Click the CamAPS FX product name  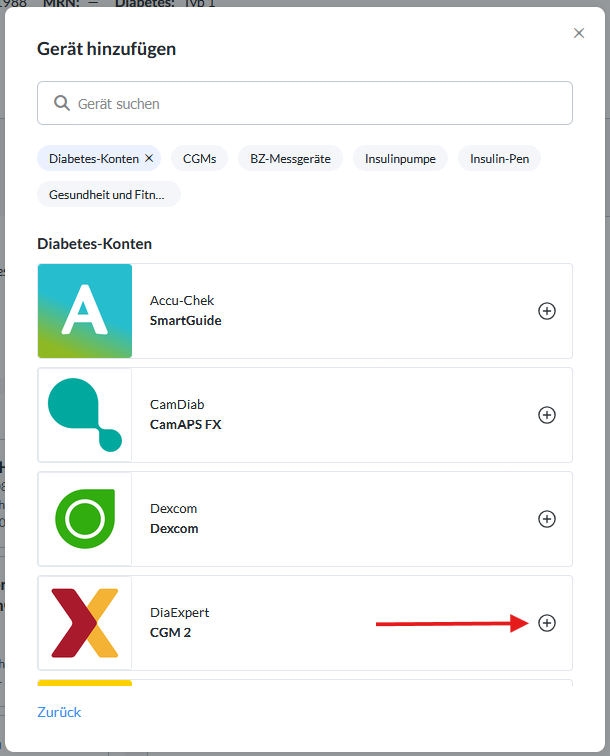tap(186, 425)
